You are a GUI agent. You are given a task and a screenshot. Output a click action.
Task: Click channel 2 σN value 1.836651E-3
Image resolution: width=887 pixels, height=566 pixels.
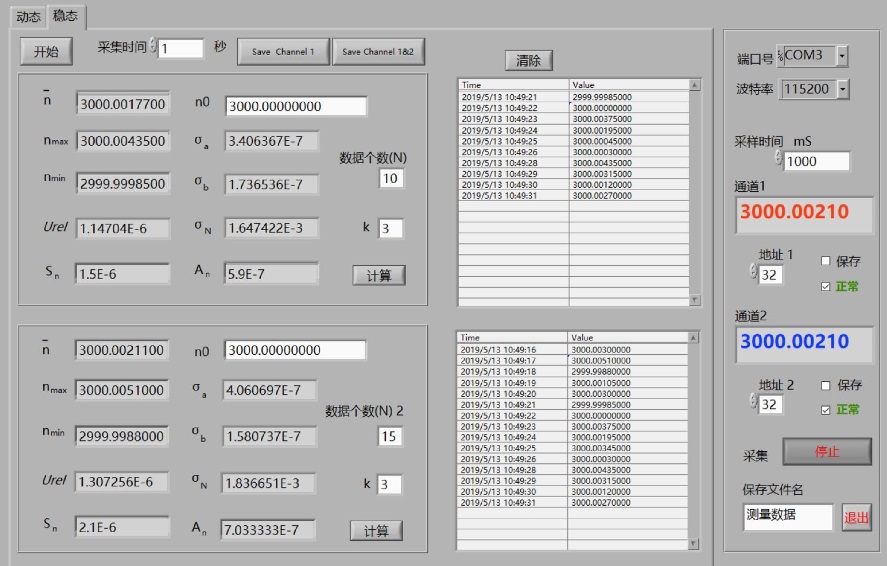click(268, 483)
